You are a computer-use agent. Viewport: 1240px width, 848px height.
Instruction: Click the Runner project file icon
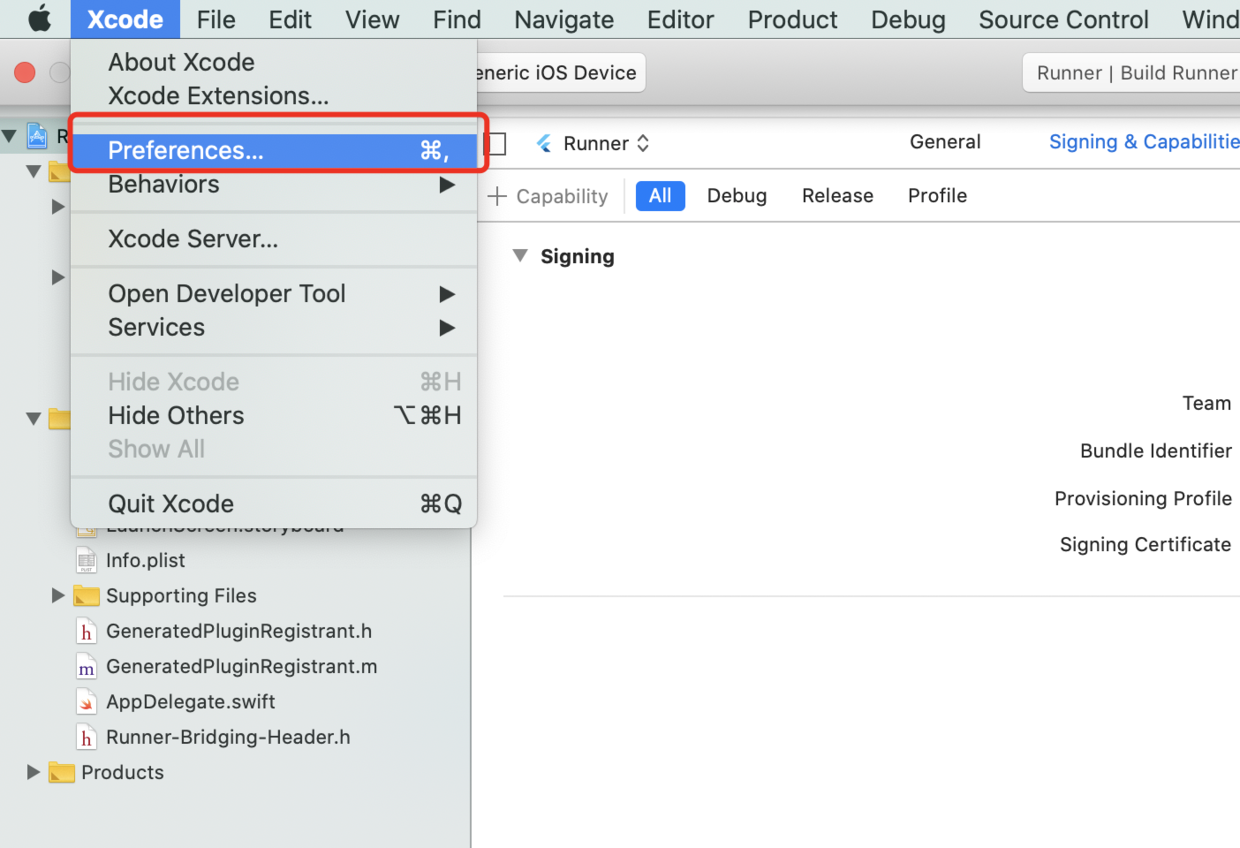[x=38, y=136]
